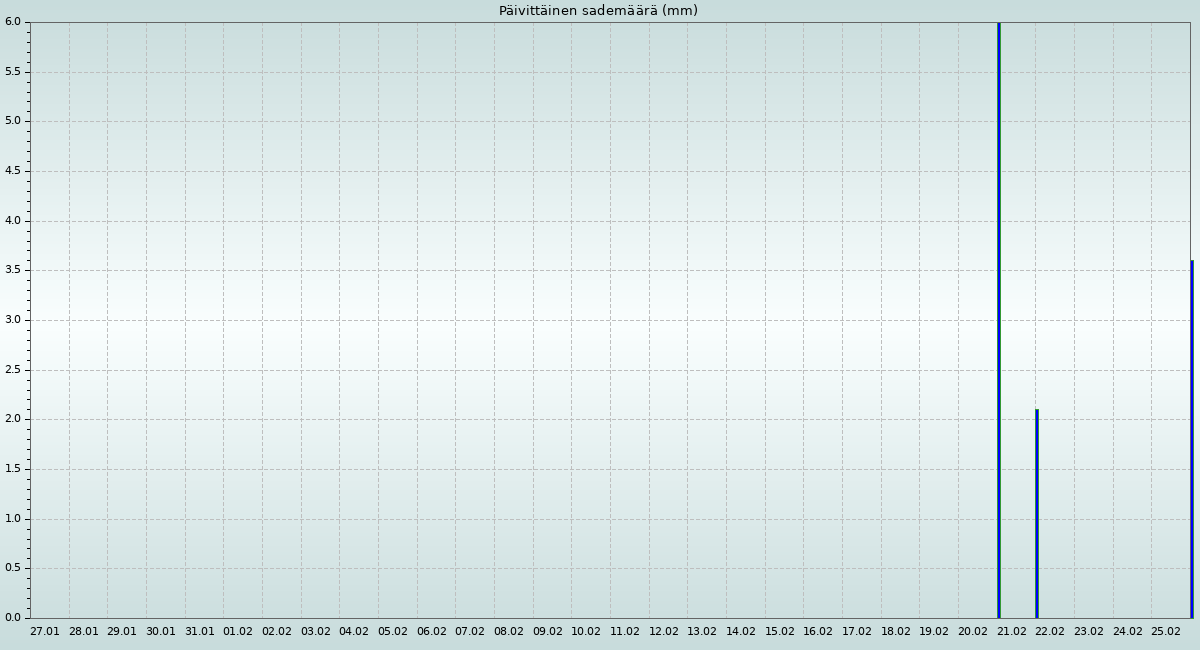Select the 3.0 y-axis tick label
1200x650 pixels.
pyautogui.click(x=12, y=320)
